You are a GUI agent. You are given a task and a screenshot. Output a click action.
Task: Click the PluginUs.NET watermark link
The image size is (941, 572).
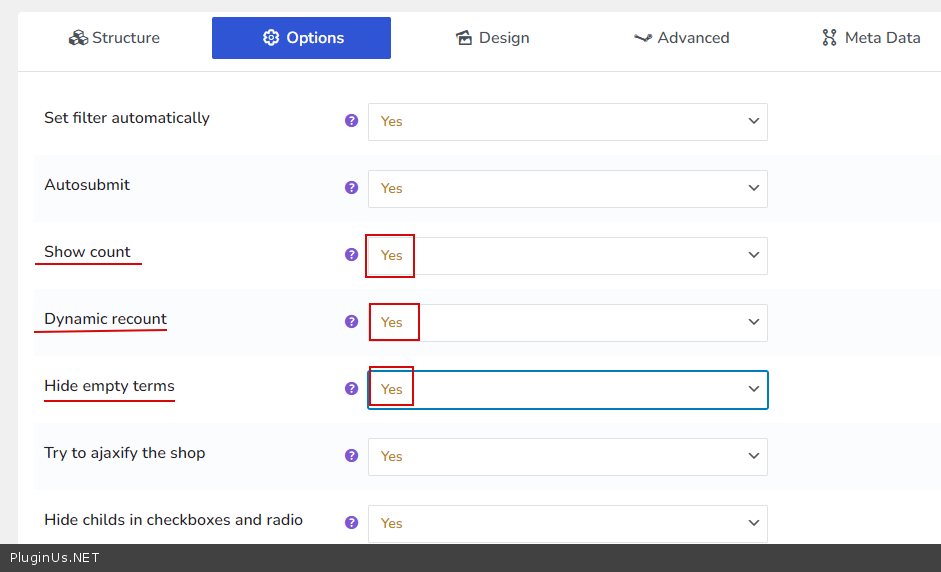click(x=55, y=558)
